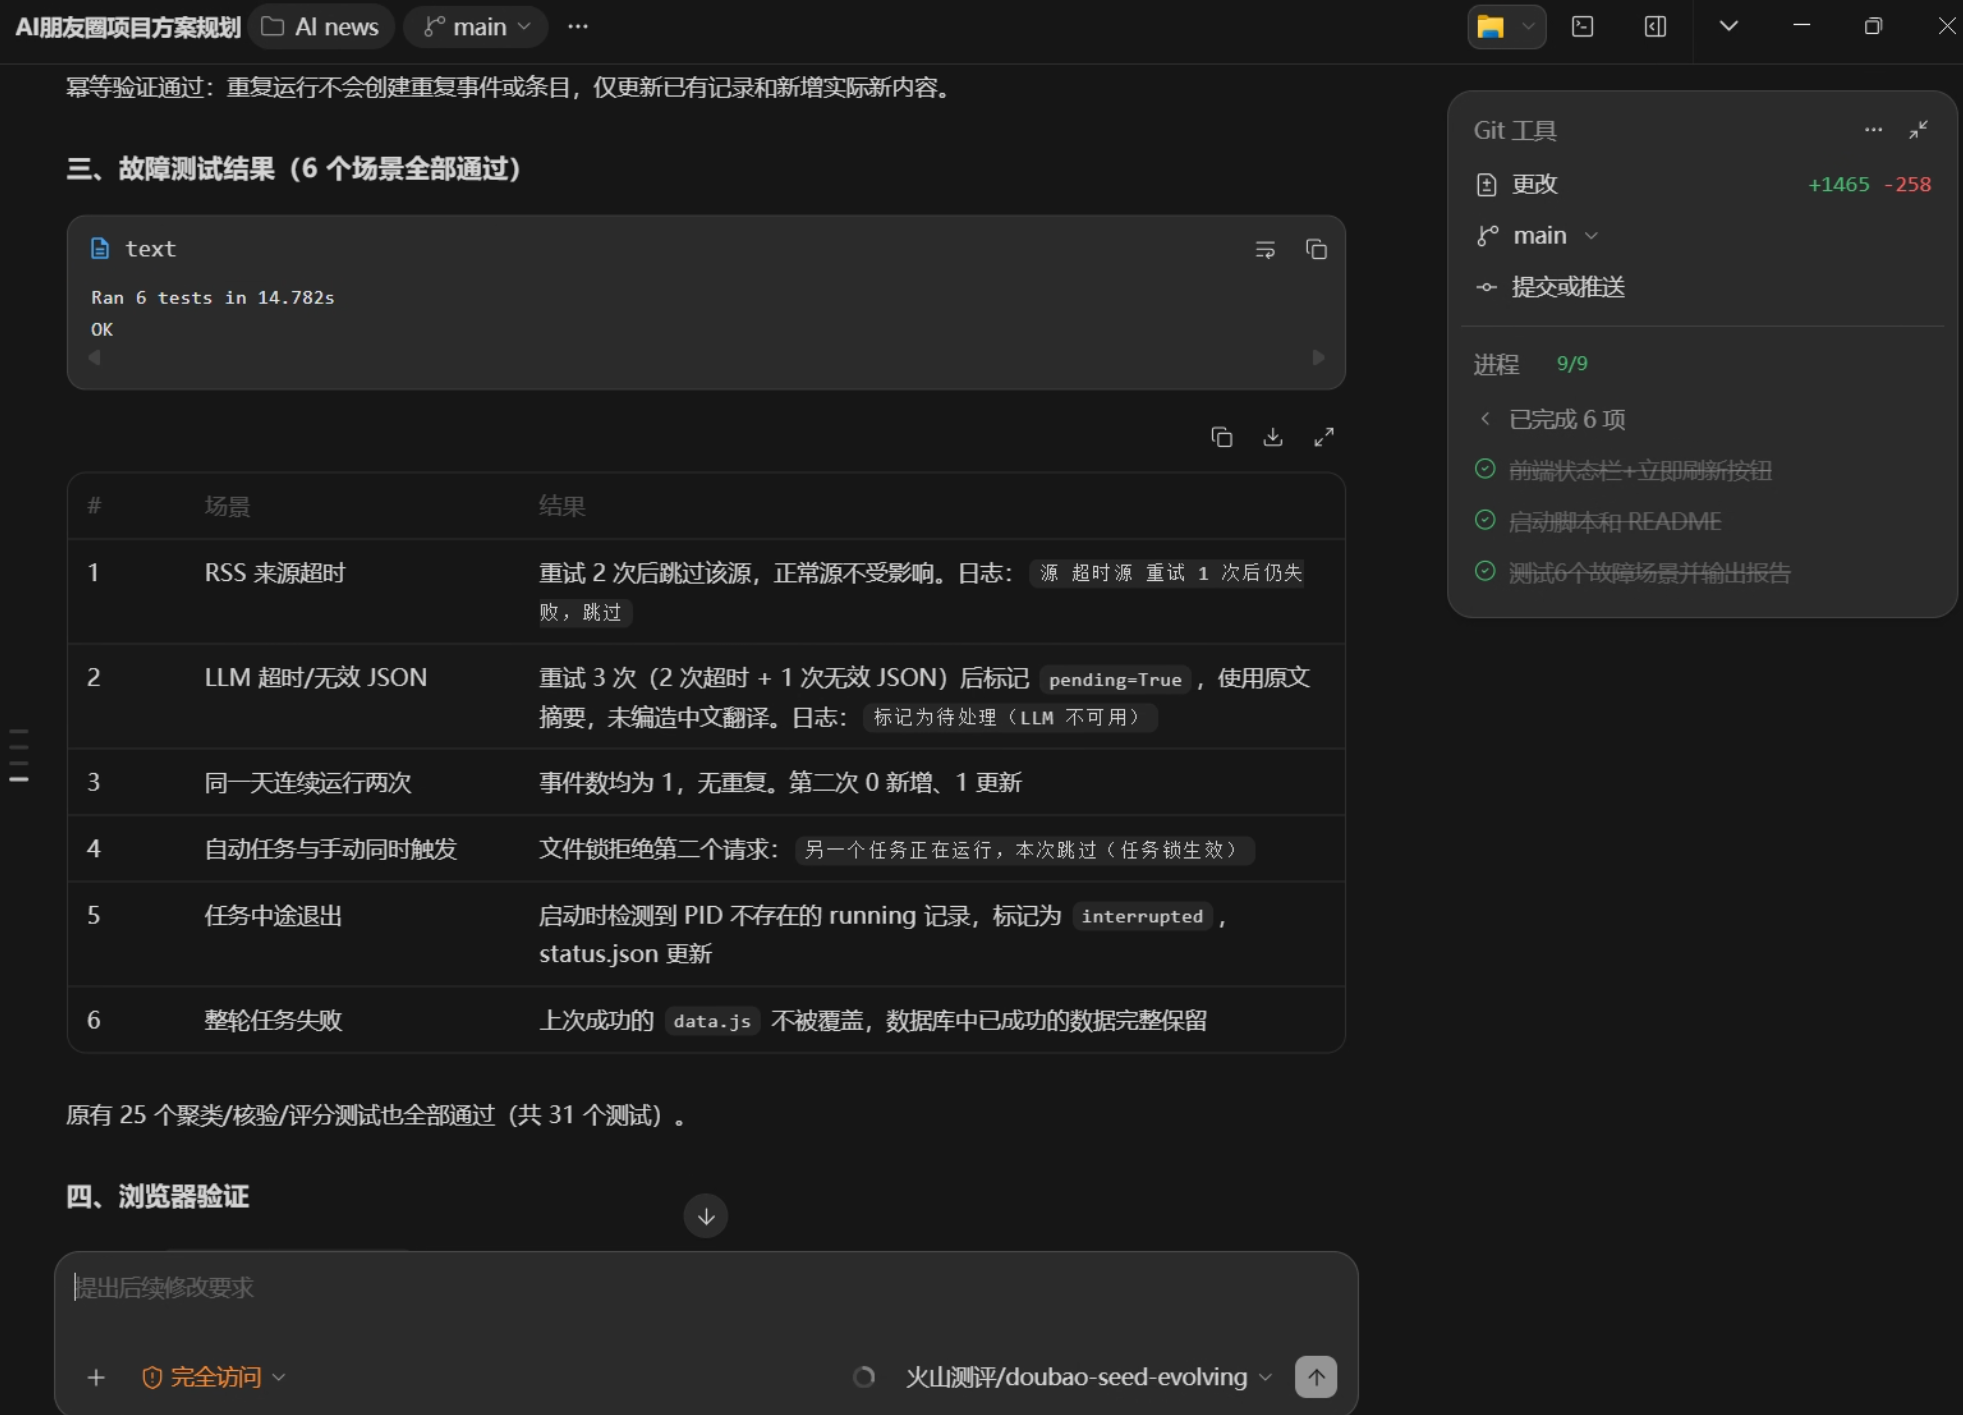Viewport: 1963px width, 1415px height.
Task: Expand the results table to fullscreen
Action: [x=1324, y=437]
